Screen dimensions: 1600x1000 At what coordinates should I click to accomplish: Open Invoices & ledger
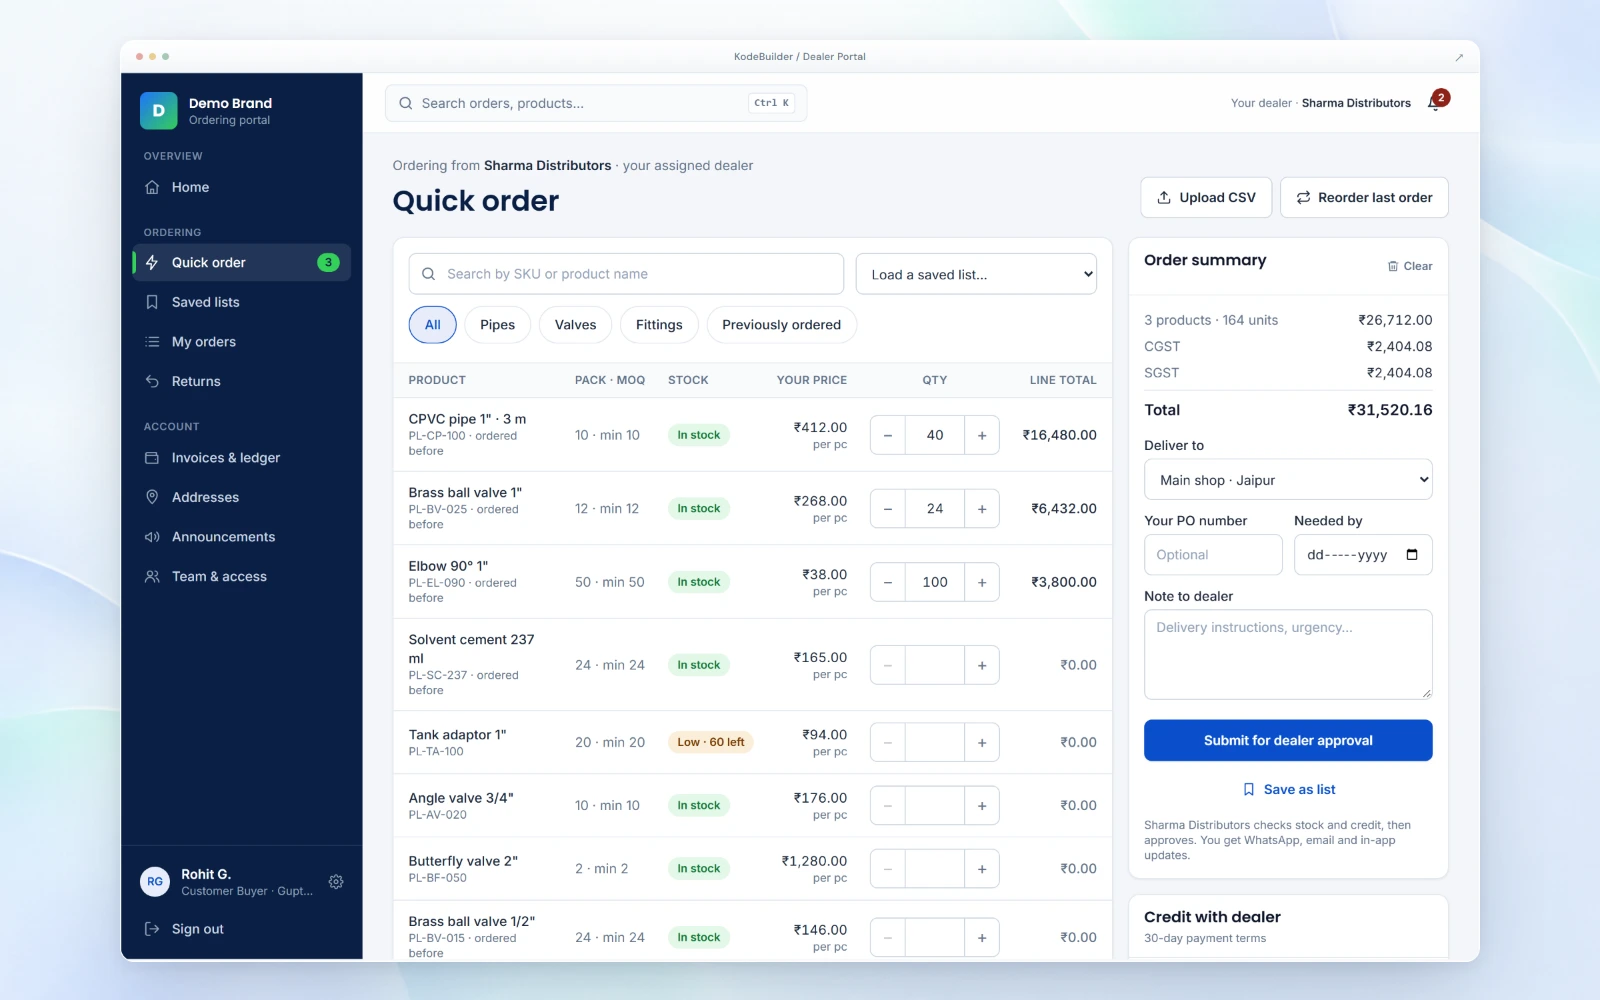click(241, 458)
